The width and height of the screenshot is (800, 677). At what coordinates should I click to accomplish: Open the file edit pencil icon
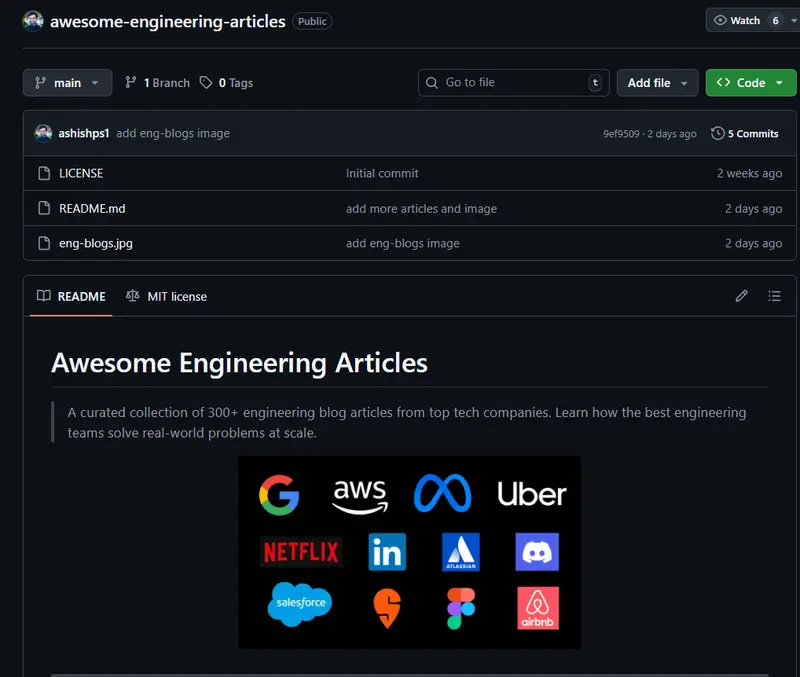pos(741,296)
